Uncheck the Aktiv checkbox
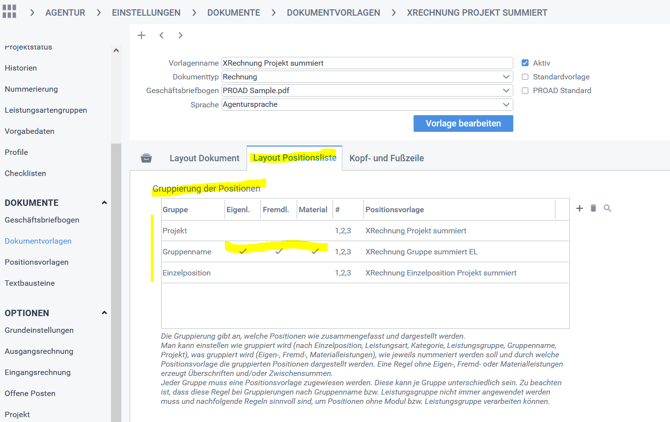The height and width of the screenshot is (422, 670). [525, 63]
